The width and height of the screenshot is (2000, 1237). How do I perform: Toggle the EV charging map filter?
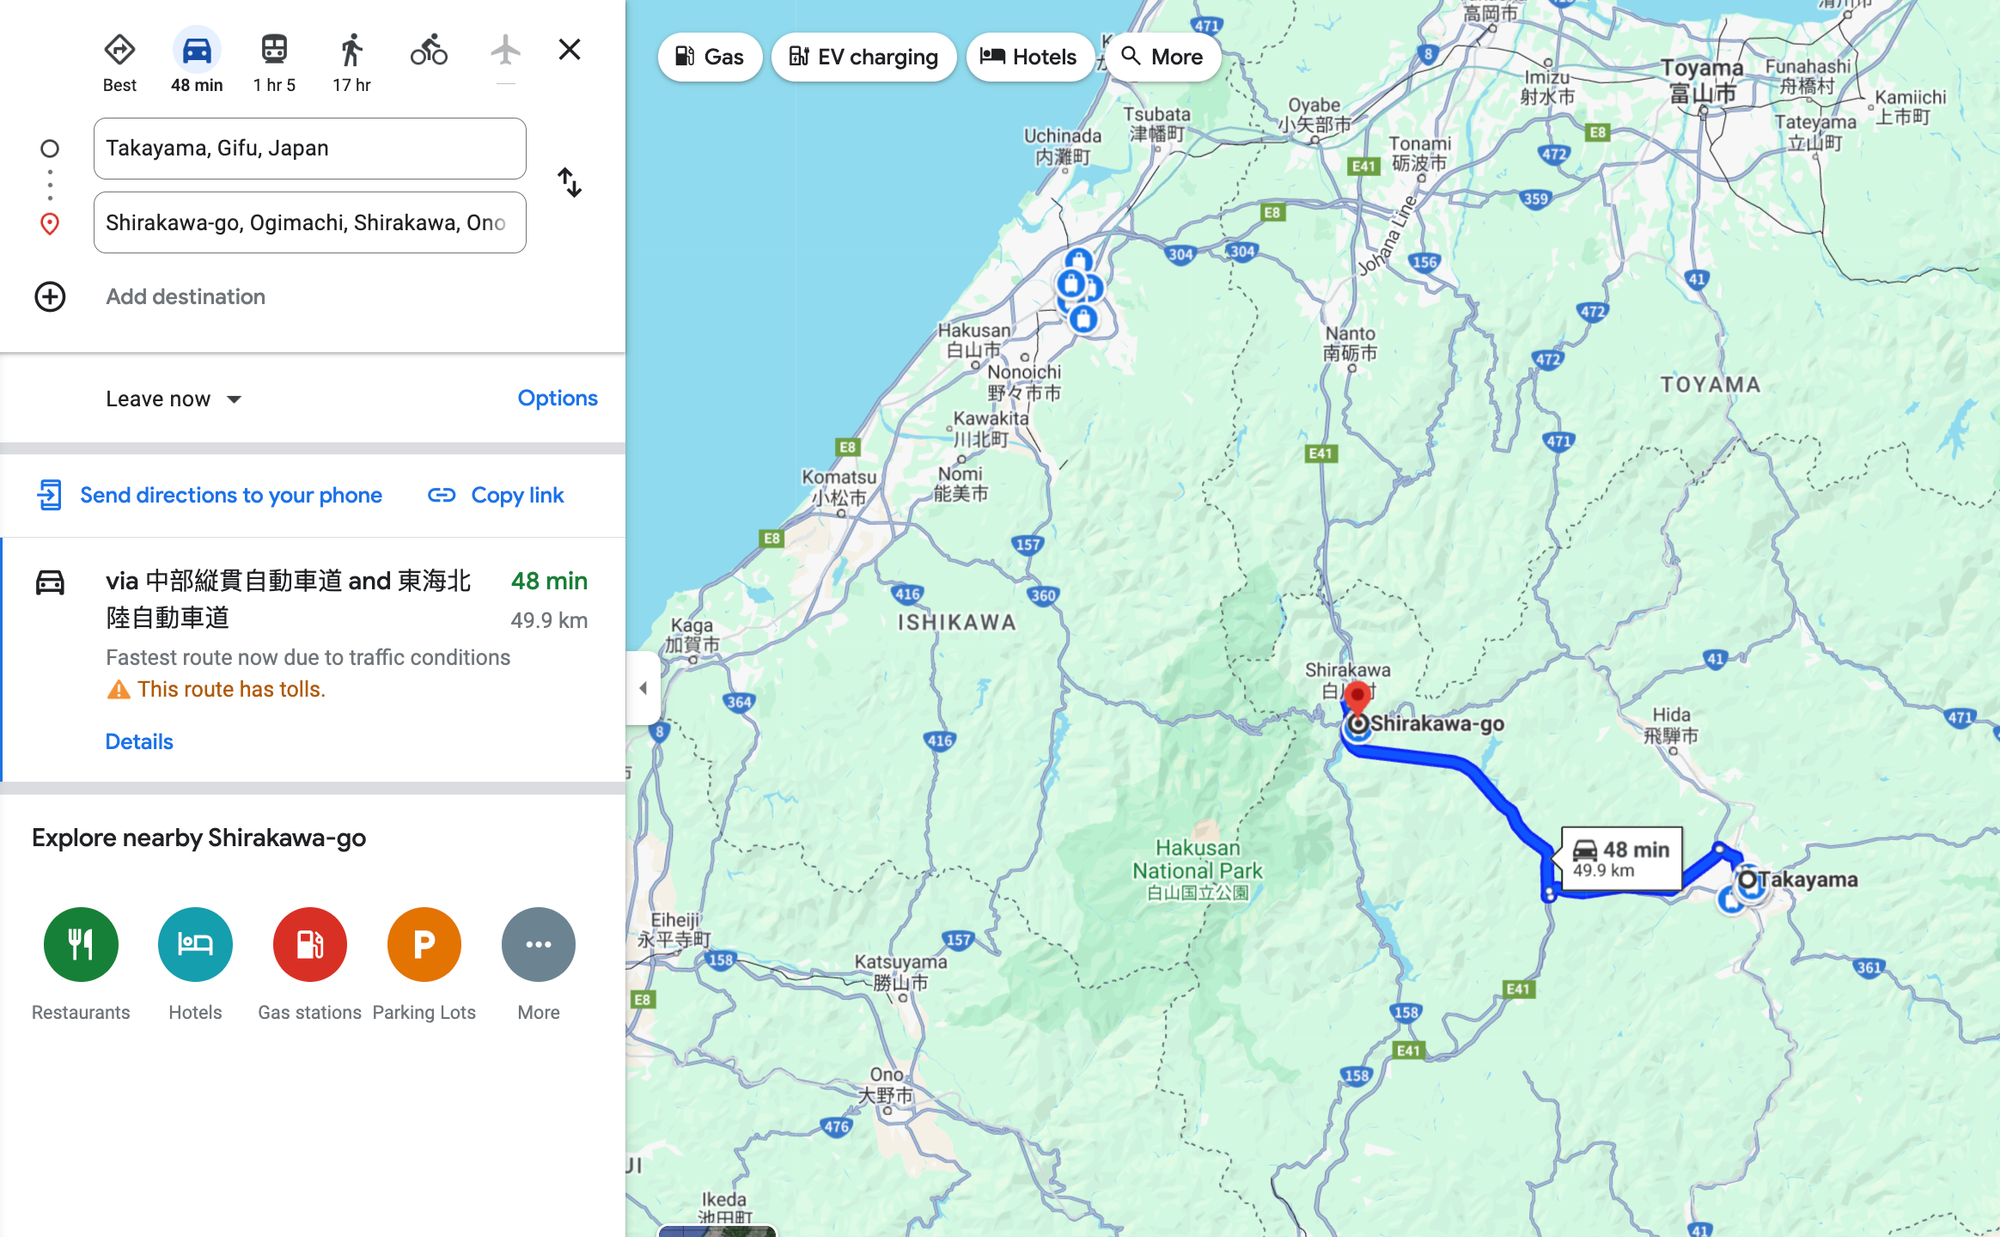(864, 57)
